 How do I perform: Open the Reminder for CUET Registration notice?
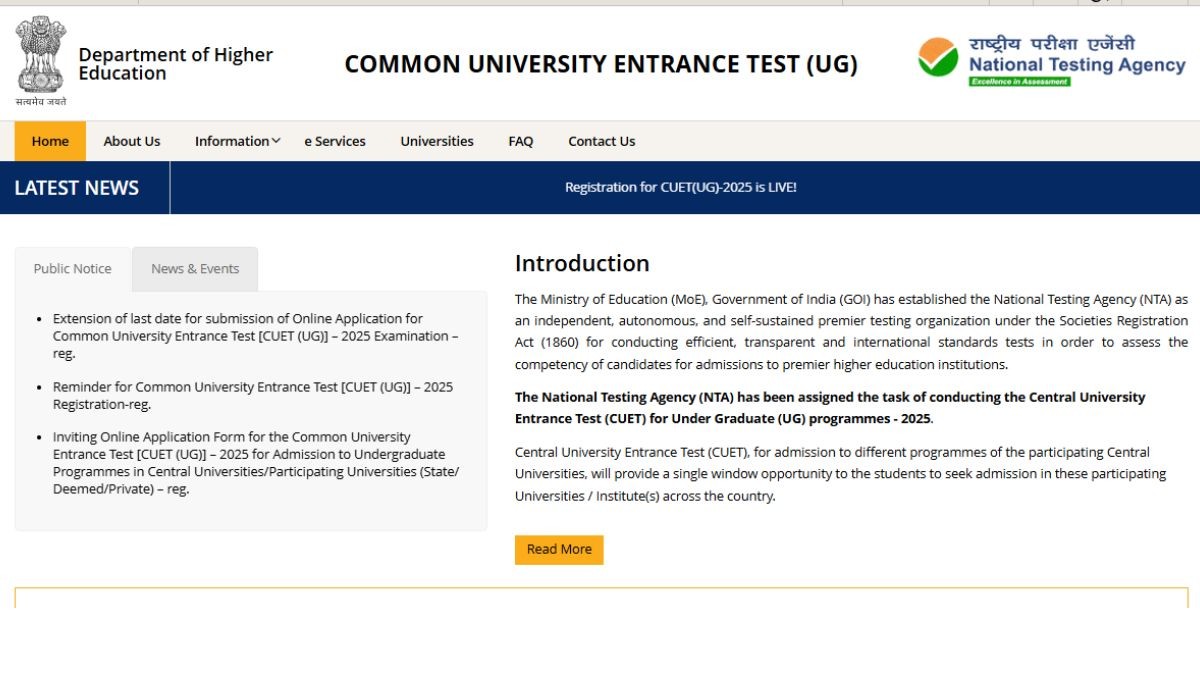(252, 395)
